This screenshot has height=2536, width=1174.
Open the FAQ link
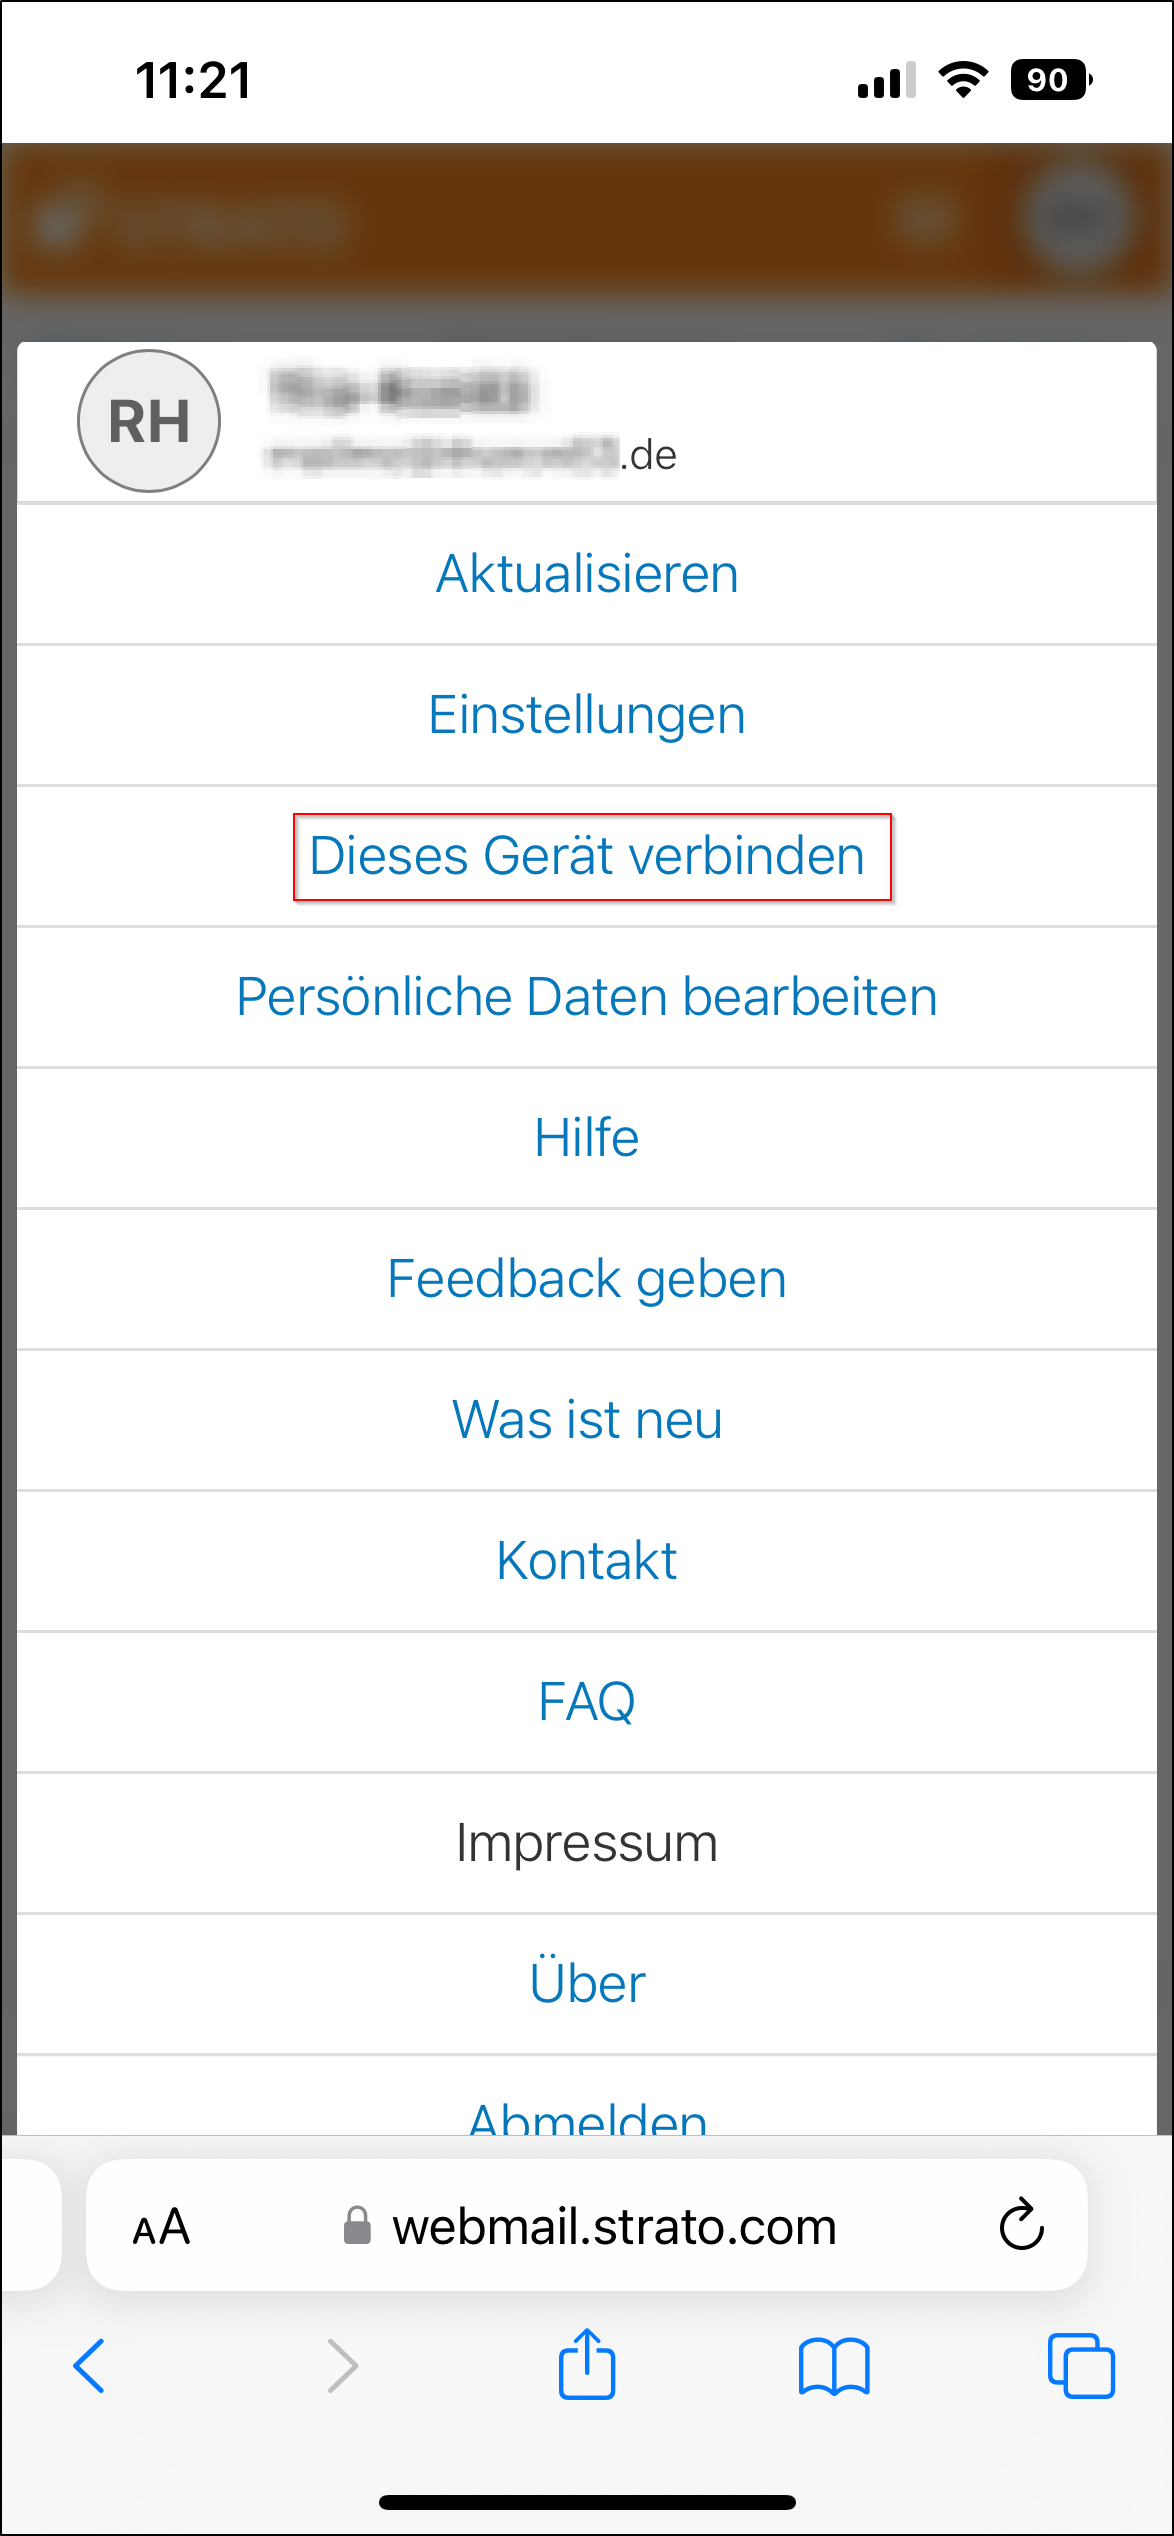587,1702
